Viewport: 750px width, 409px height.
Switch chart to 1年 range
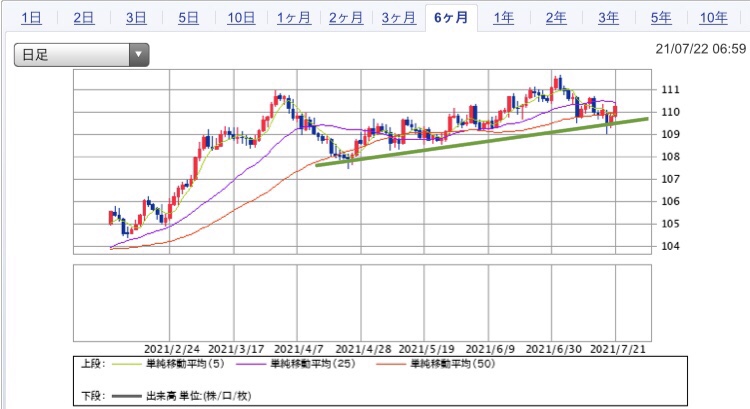click(x=503, y=18)
